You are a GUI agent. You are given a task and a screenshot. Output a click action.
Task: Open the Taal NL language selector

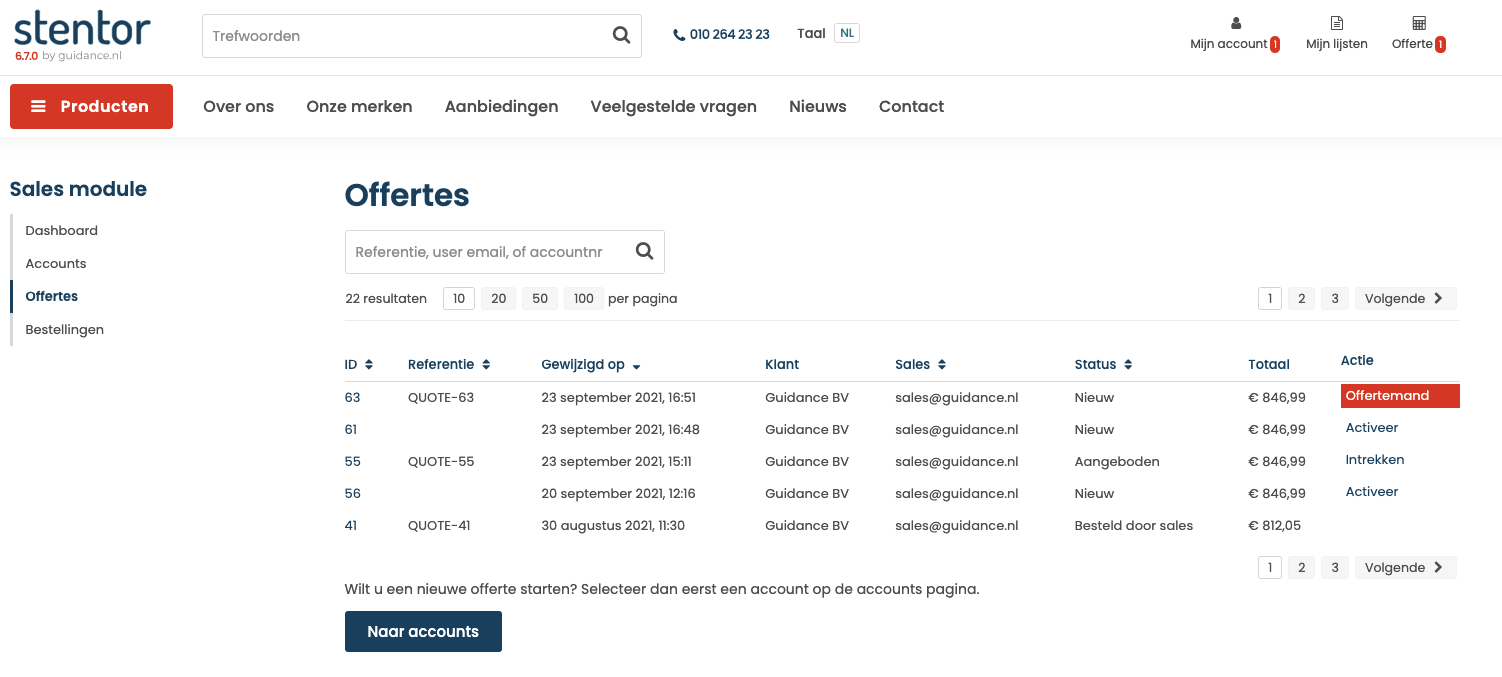coord(846,34)
